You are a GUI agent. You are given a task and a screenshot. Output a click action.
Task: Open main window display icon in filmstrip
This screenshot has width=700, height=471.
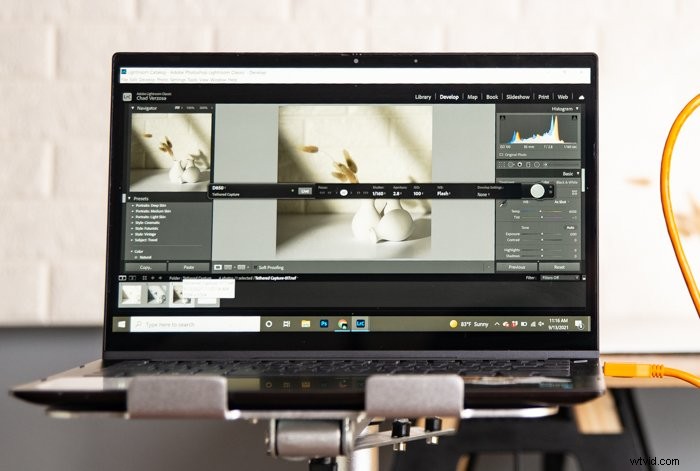(x=122, y=278)
